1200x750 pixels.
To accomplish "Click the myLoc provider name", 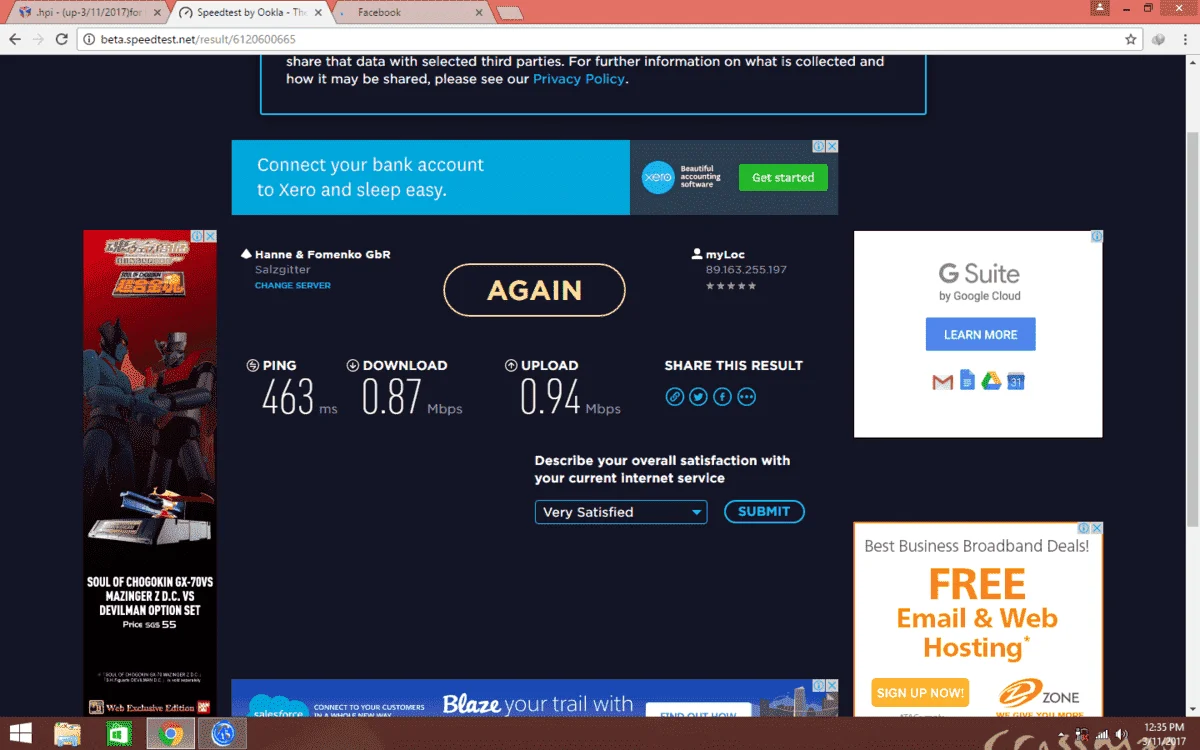I will point(725,255).
